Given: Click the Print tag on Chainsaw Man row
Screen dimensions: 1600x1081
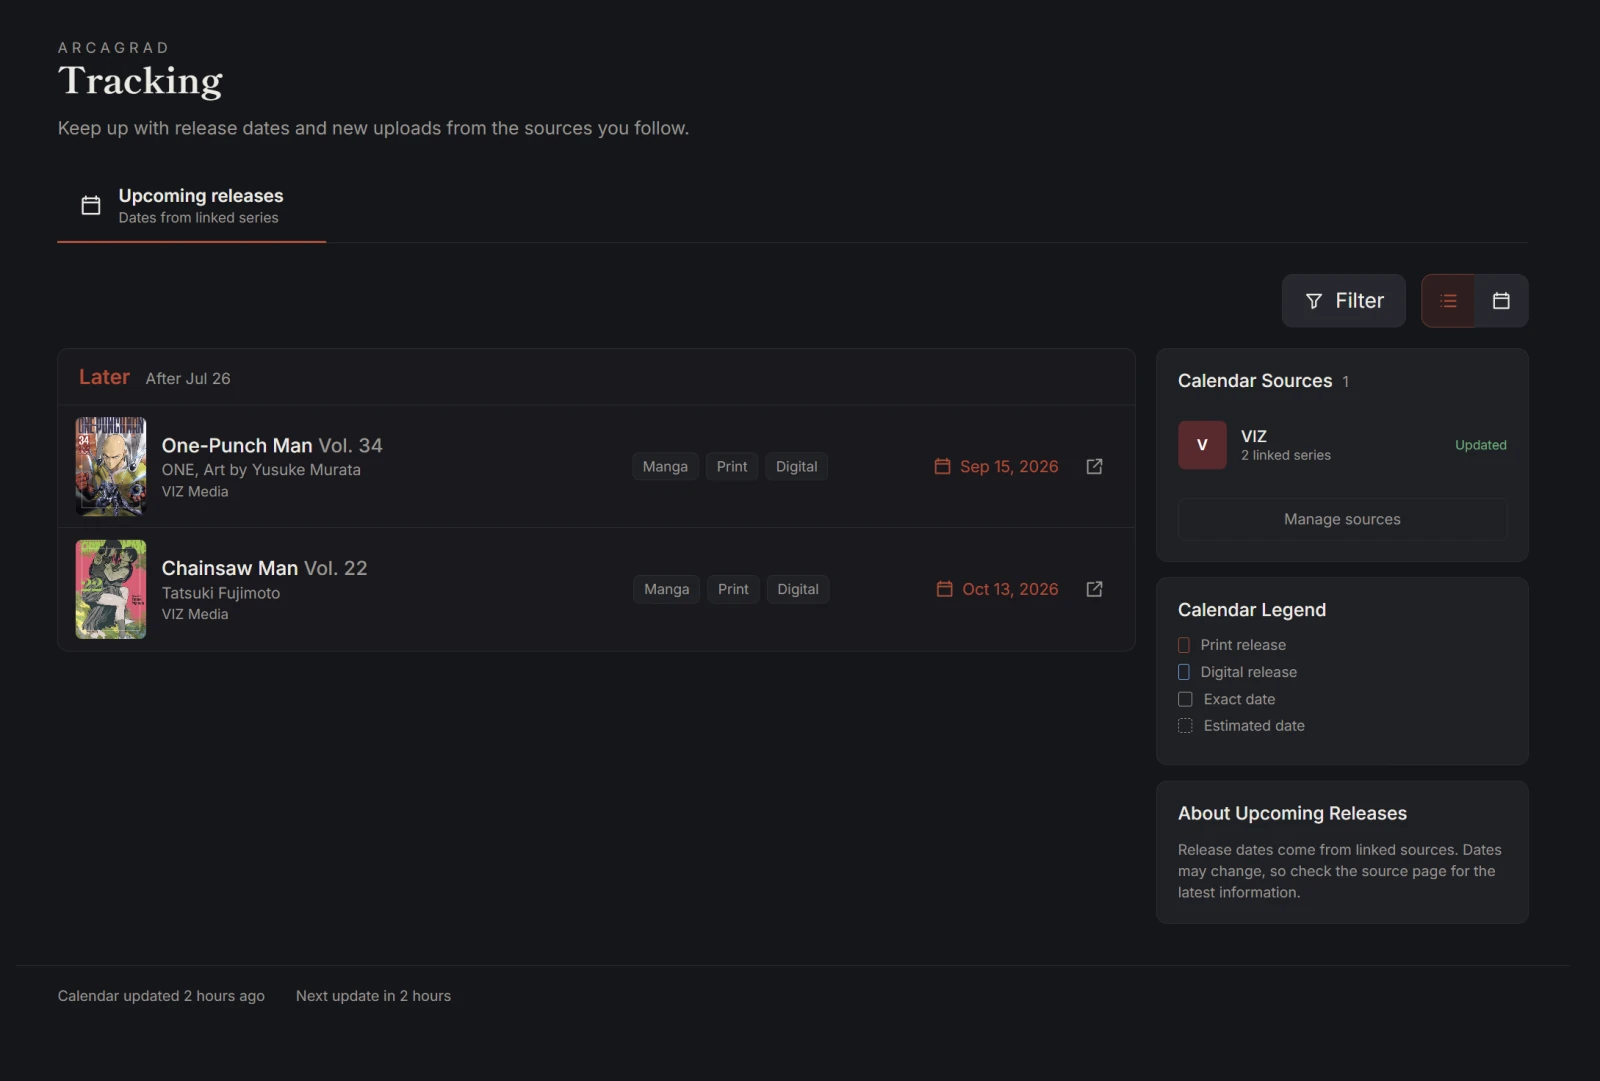Looking at the screenshot, I should (x=733, y=590).
